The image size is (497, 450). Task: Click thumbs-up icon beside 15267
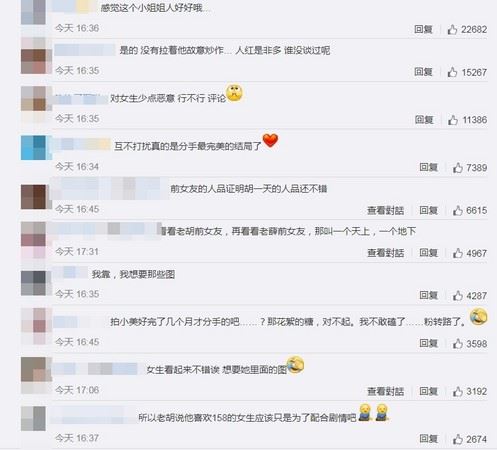452,72
